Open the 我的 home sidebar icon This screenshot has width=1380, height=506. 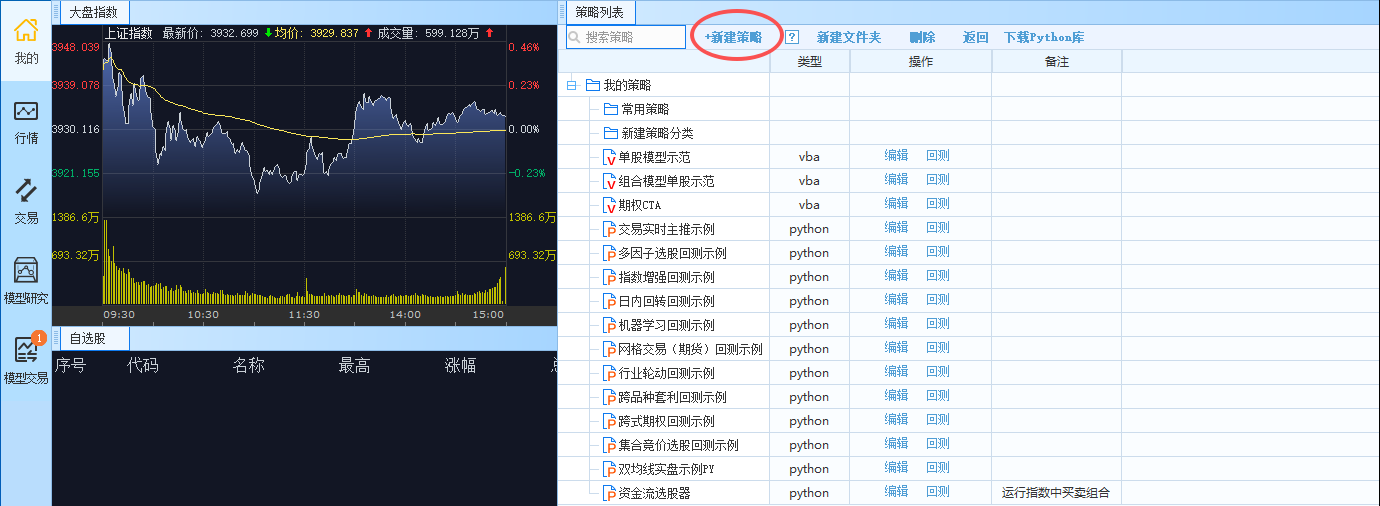pyautogui.click(x=26, y=40)
